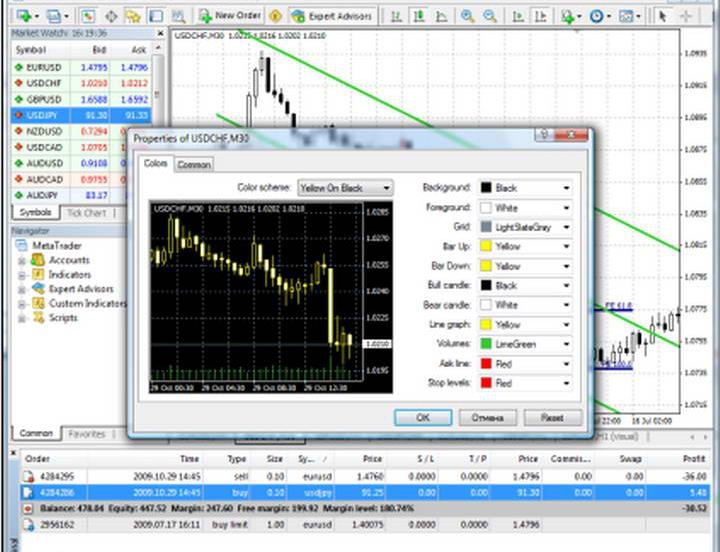Select pending order 2956162 row

tap(365, 524)
